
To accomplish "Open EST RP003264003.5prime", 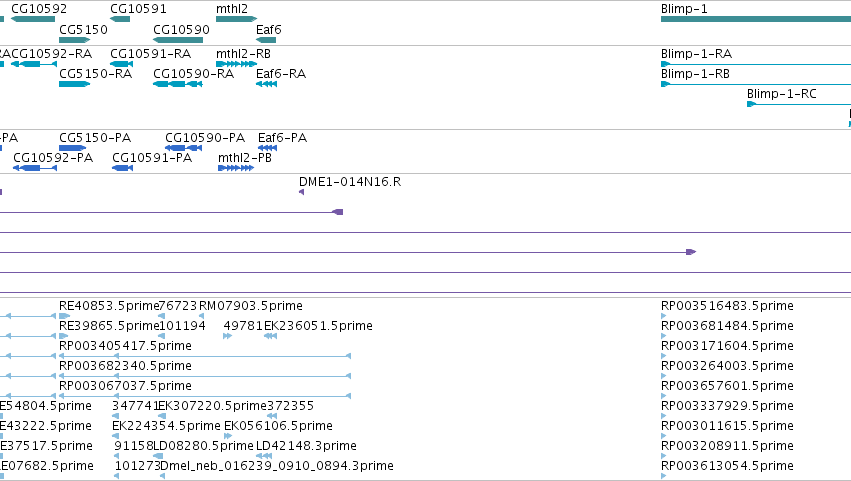I will (x=727, y=366).
